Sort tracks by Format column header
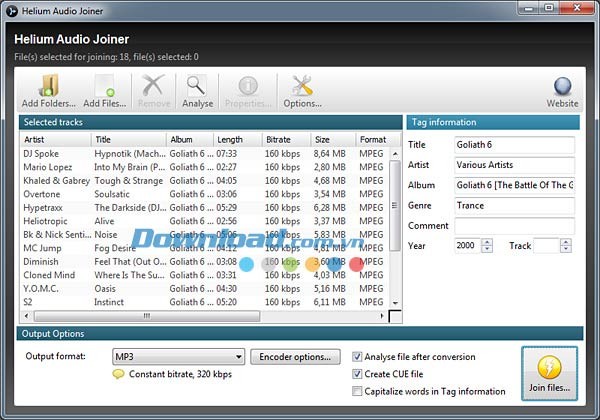The height and width of the screenshot is (420, 600). (378, 140)
